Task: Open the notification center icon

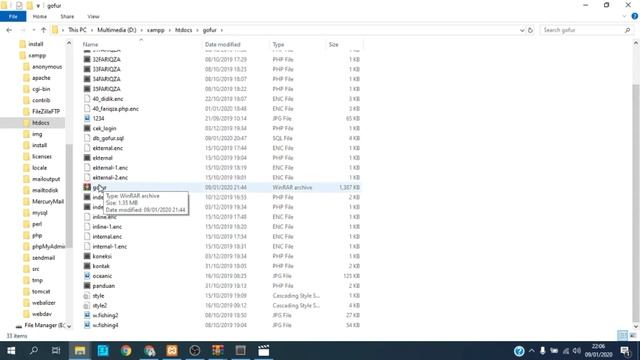Action: 625,351
